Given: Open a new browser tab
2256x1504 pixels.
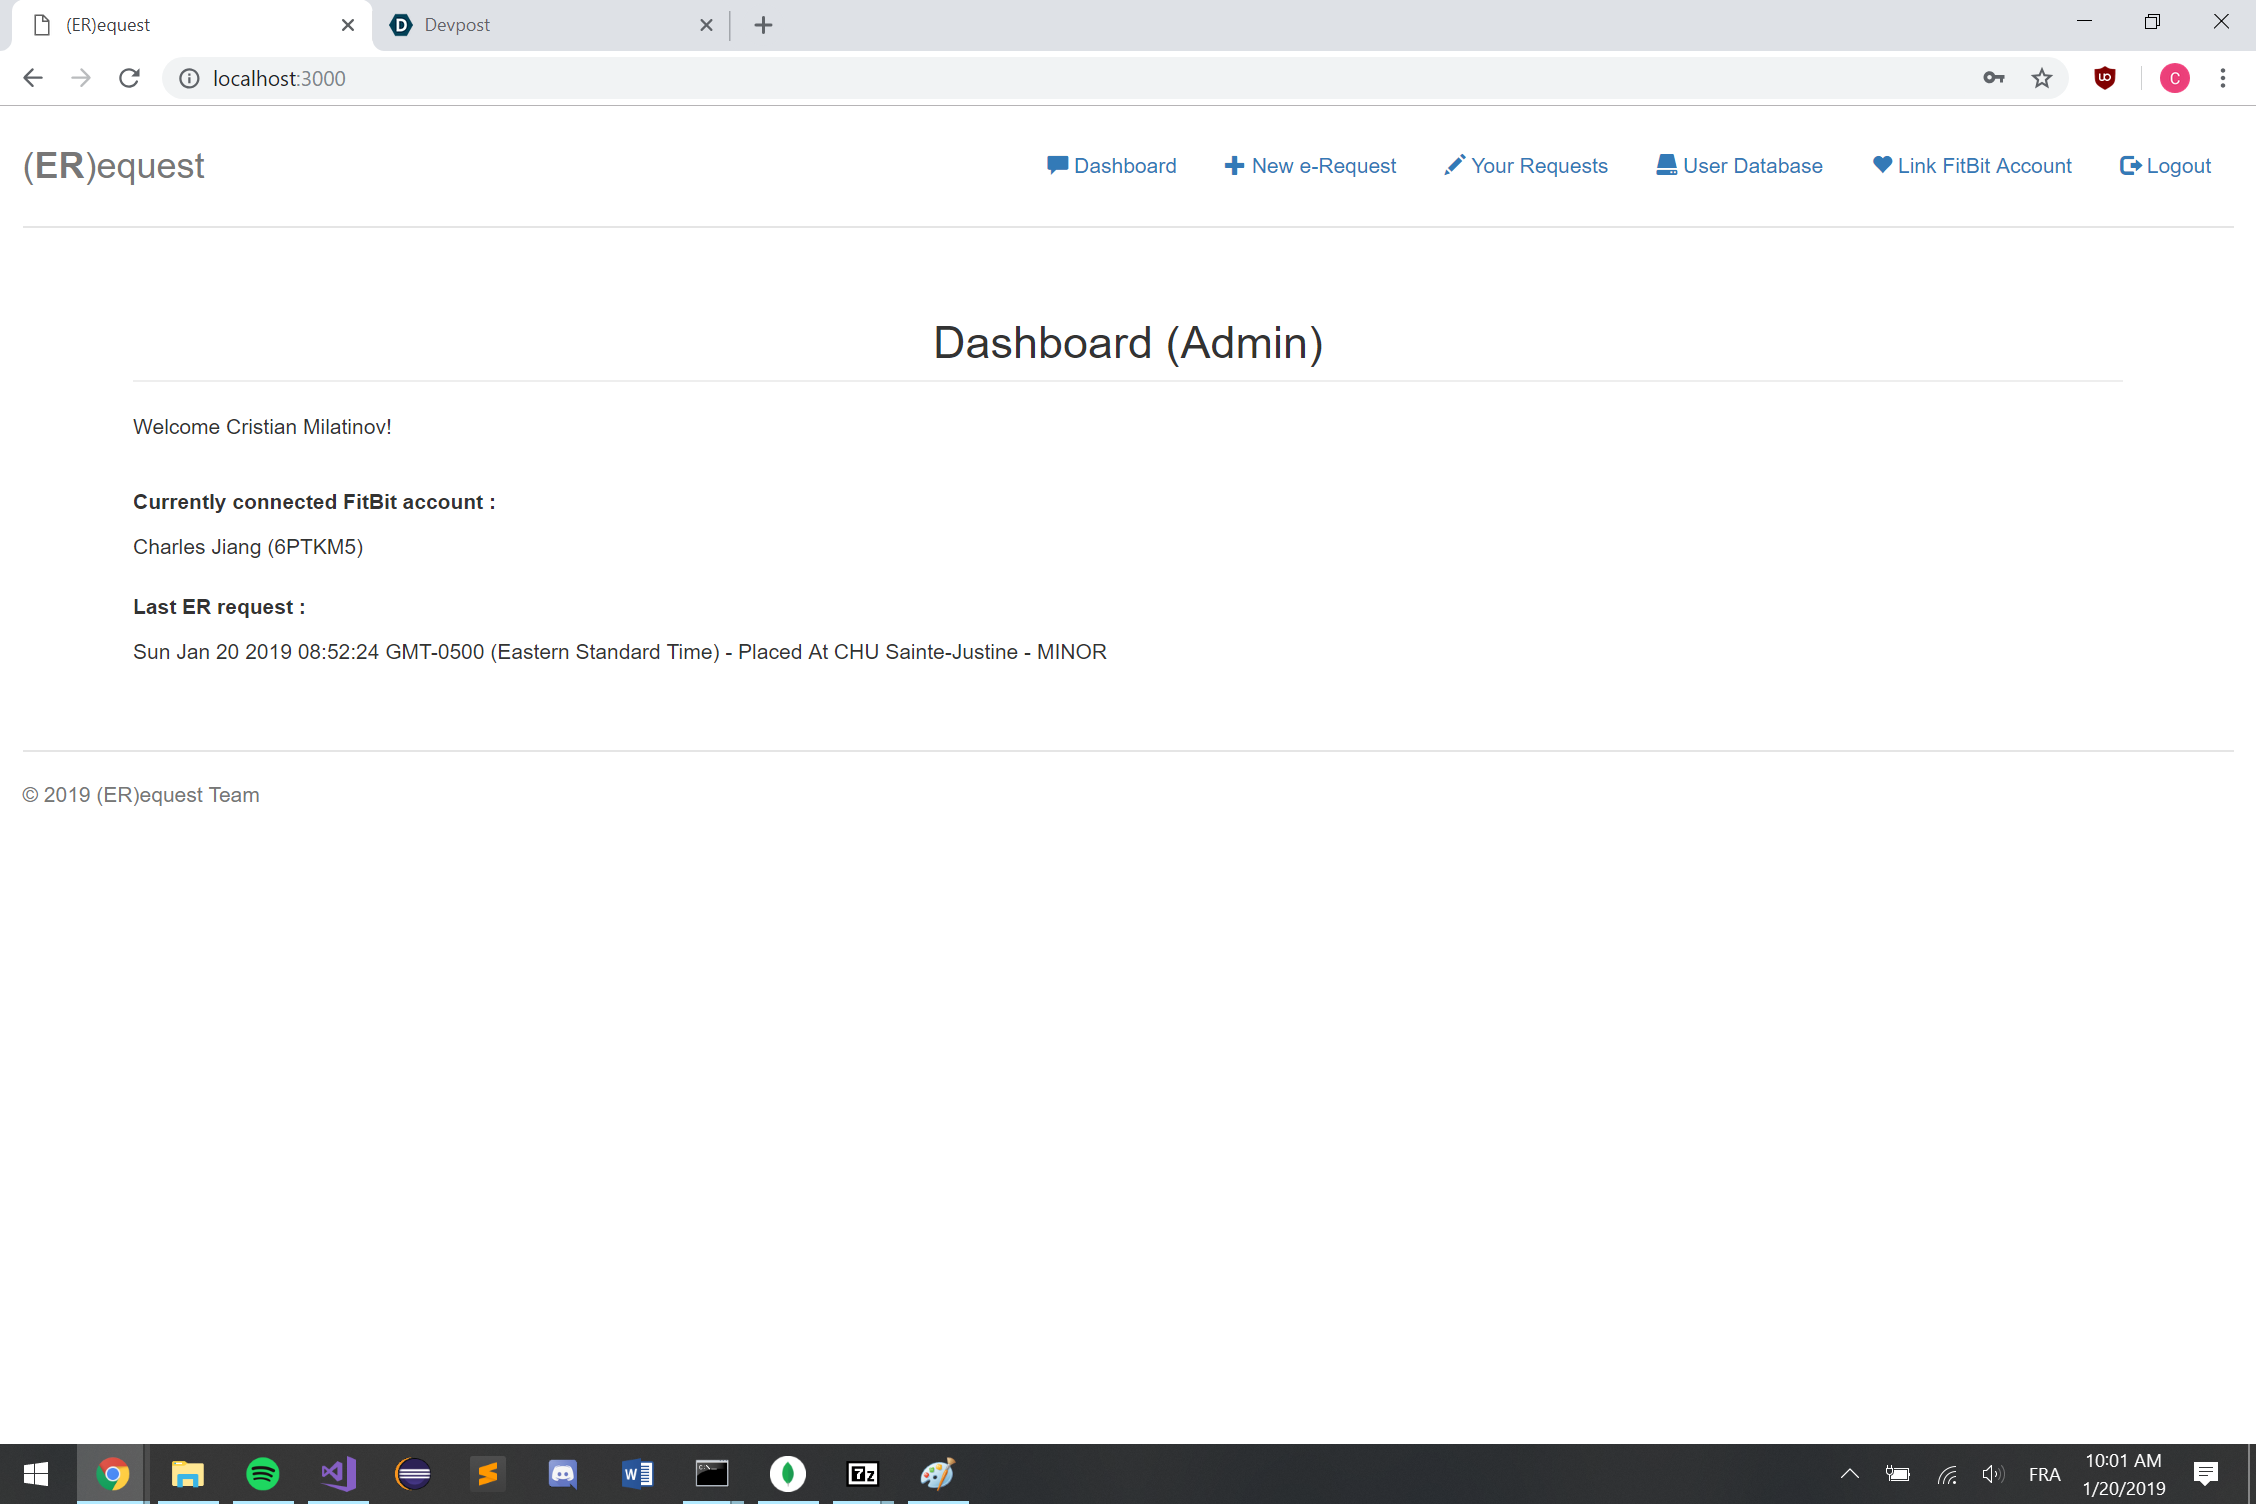Looking at the screenshot, I should pyautogui.click(x=763, y=25).
